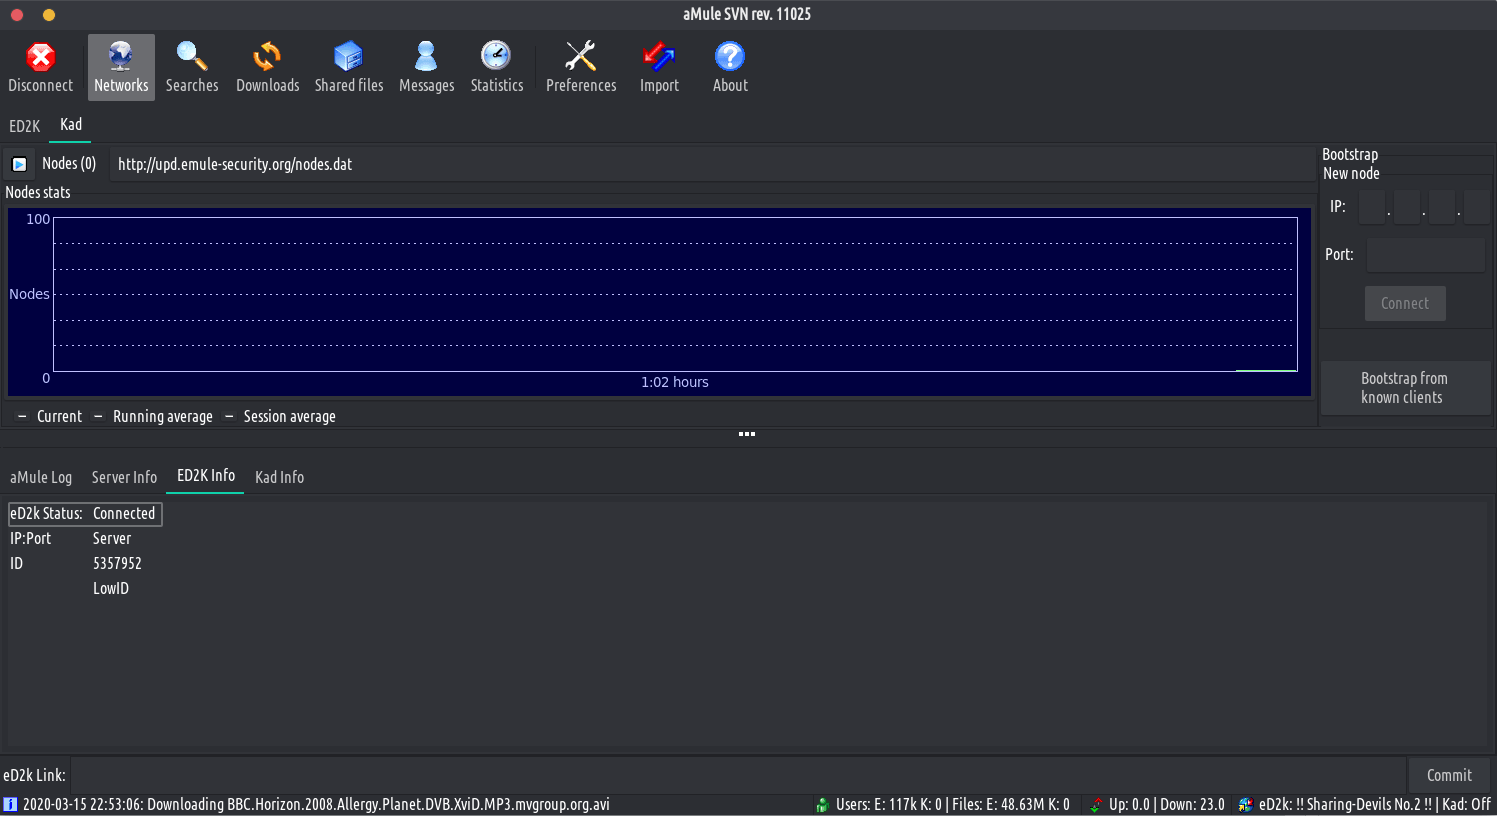Screen dimensions: 1497x816
Task: Switch to the ED2K network tab
Action: tap(25, 126)
